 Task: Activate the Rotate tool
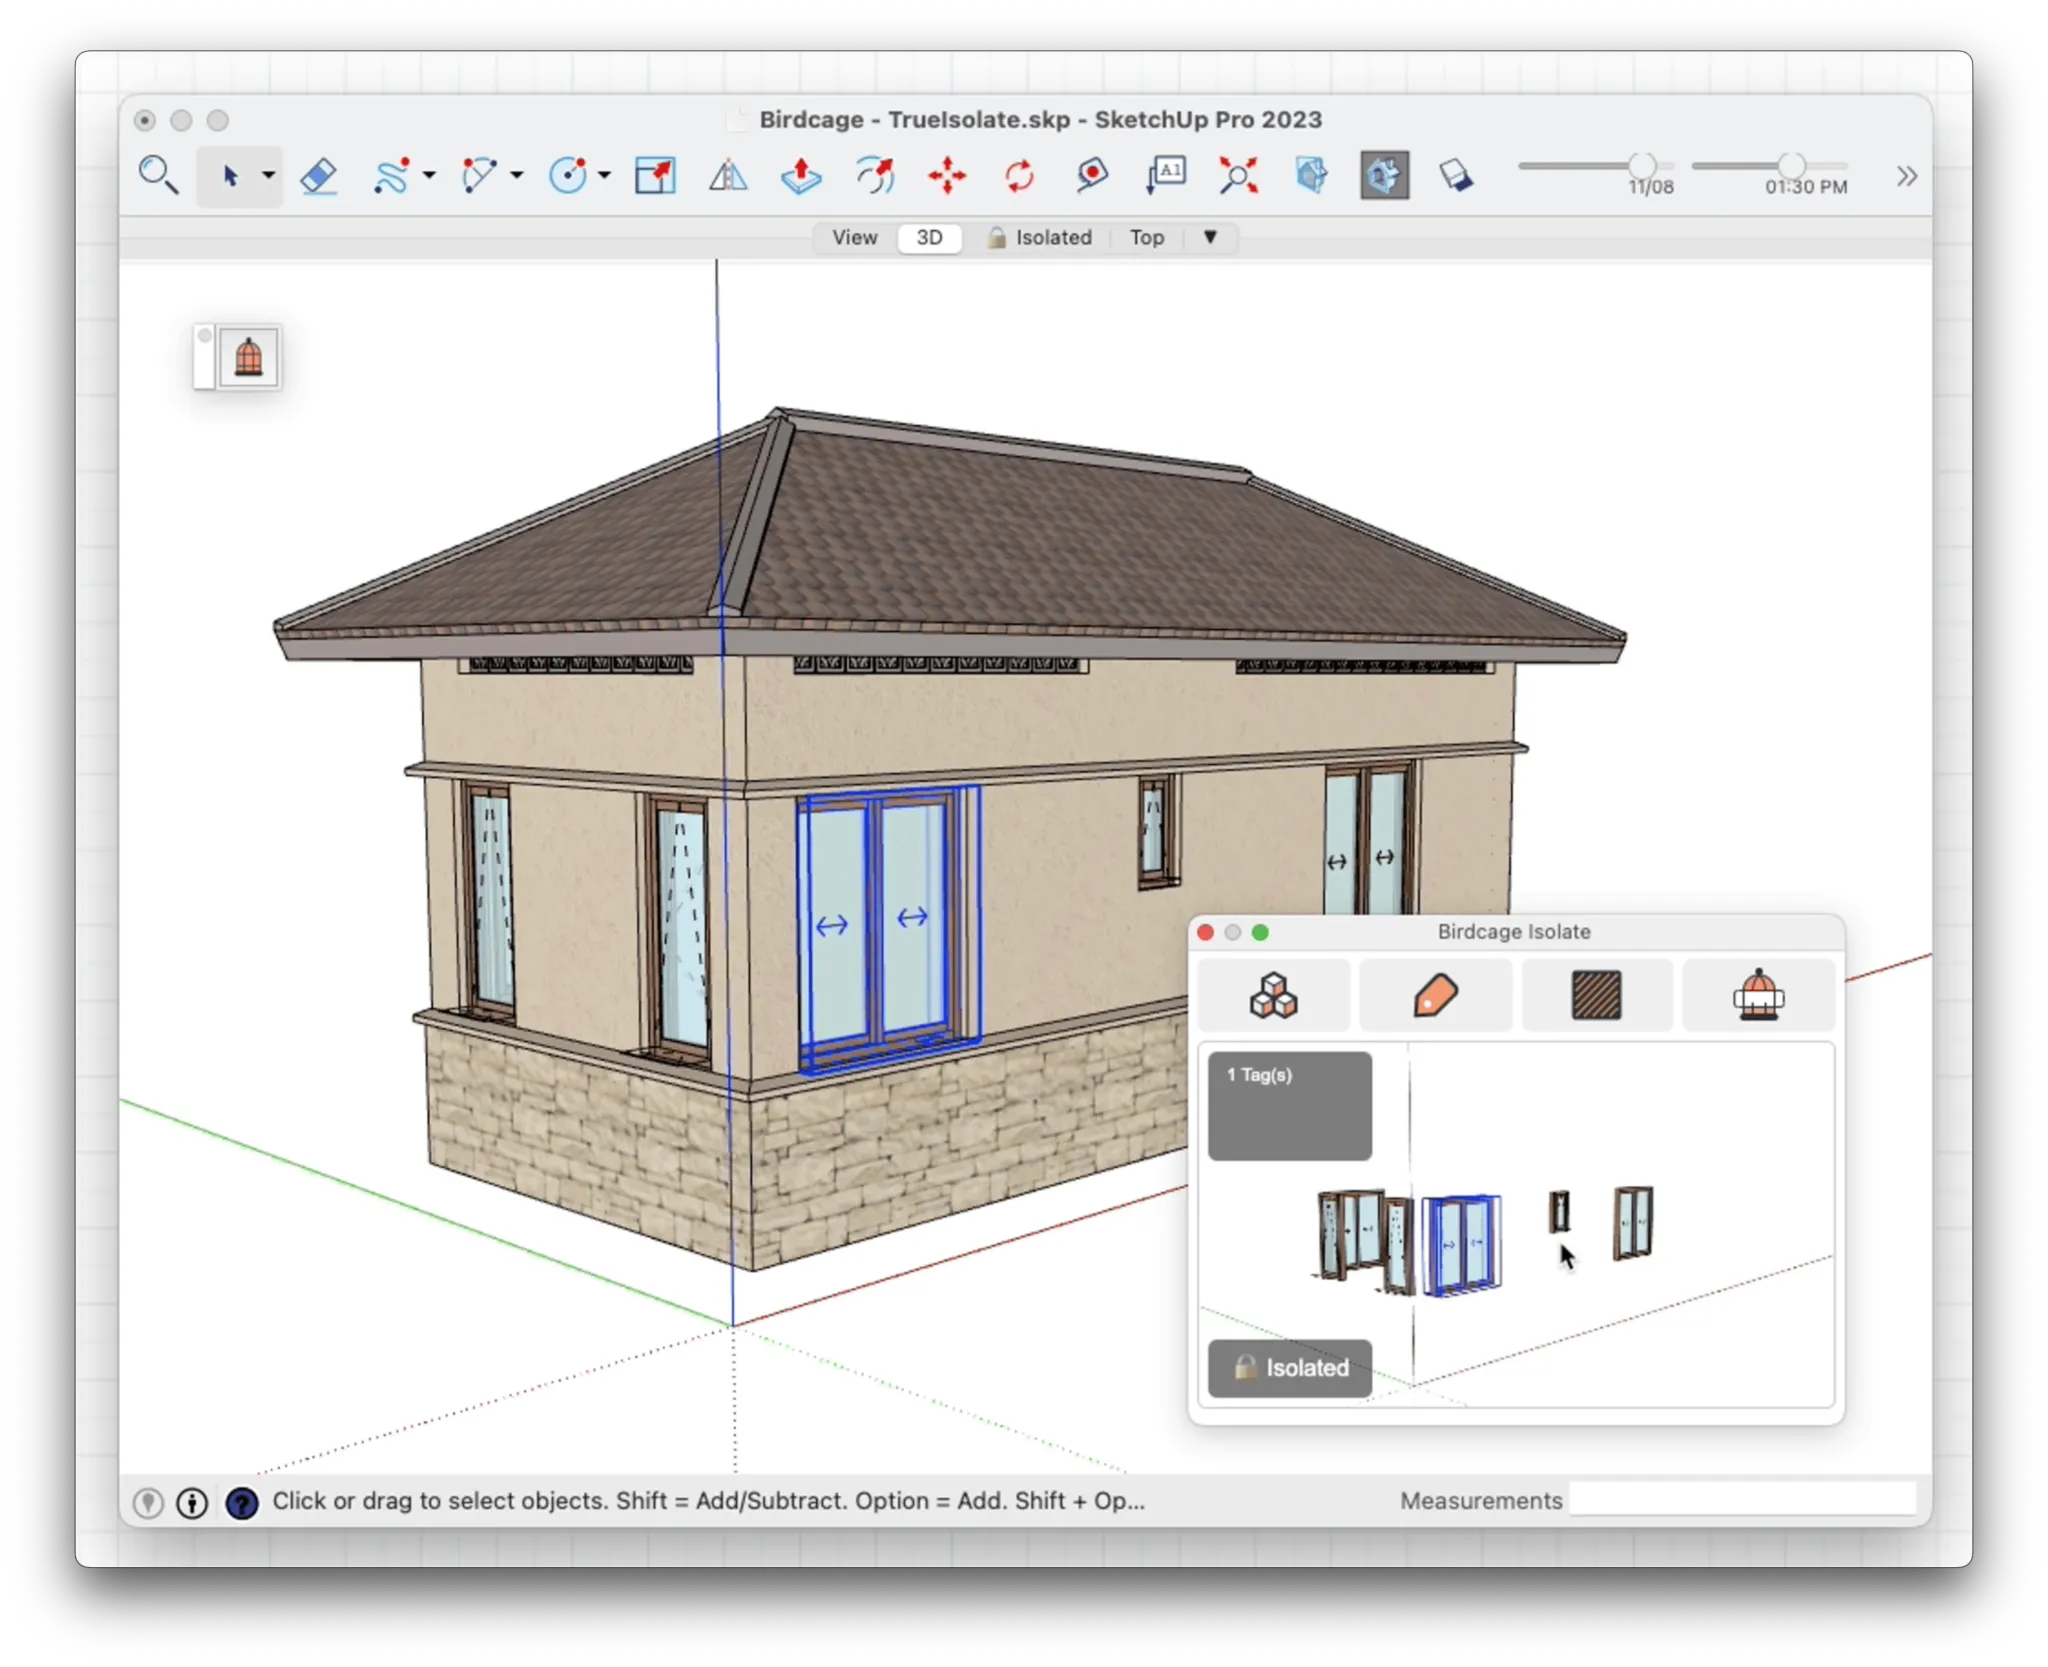pyautogui.click(x=1019, y=176)
